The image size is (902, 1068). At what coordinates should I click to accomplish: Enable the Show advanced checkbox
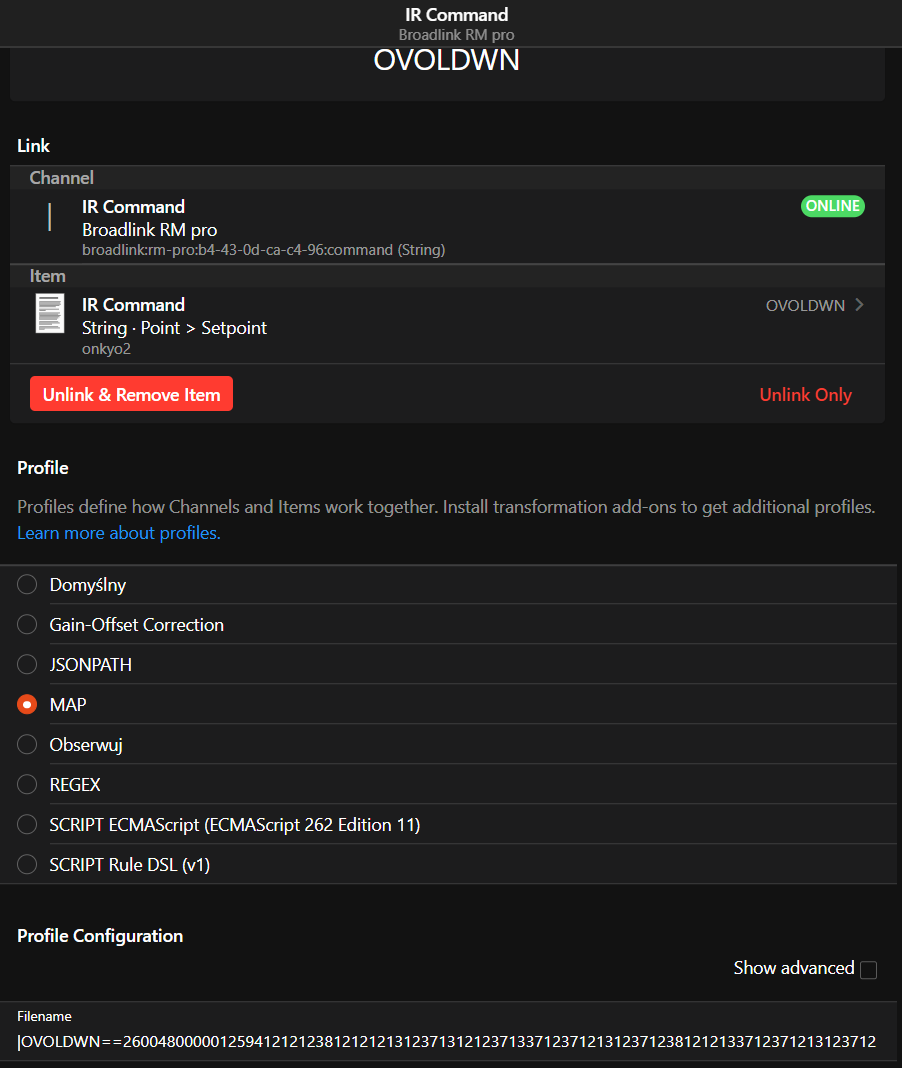868,970
